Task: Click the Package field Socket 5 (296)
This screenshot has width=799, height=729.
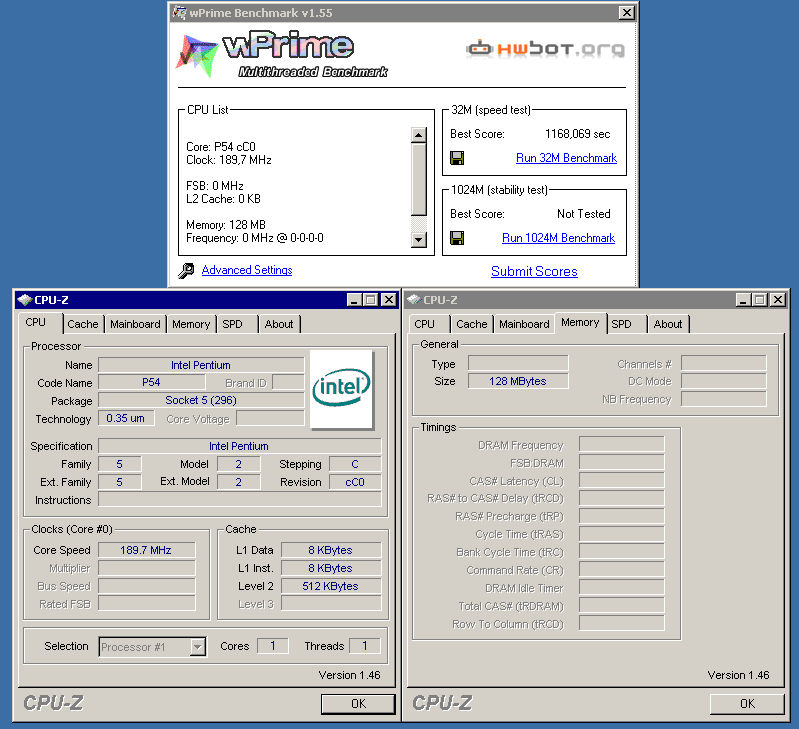Action: [x=201, y=400]
